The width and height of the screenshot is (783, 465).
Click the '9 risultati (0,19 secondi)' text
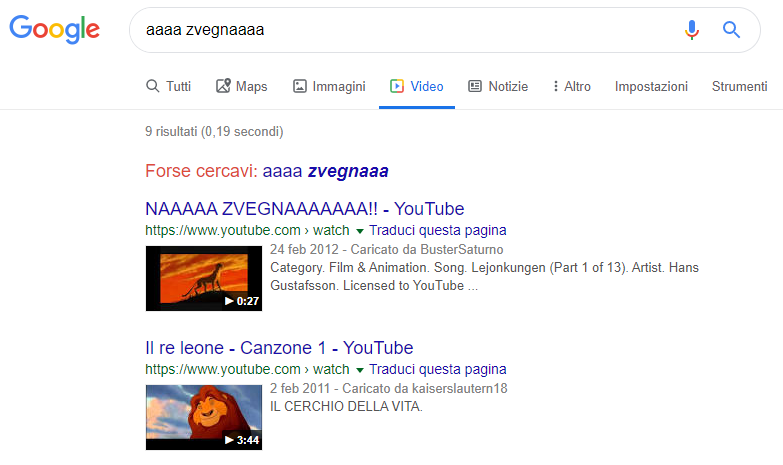(214, 131)
